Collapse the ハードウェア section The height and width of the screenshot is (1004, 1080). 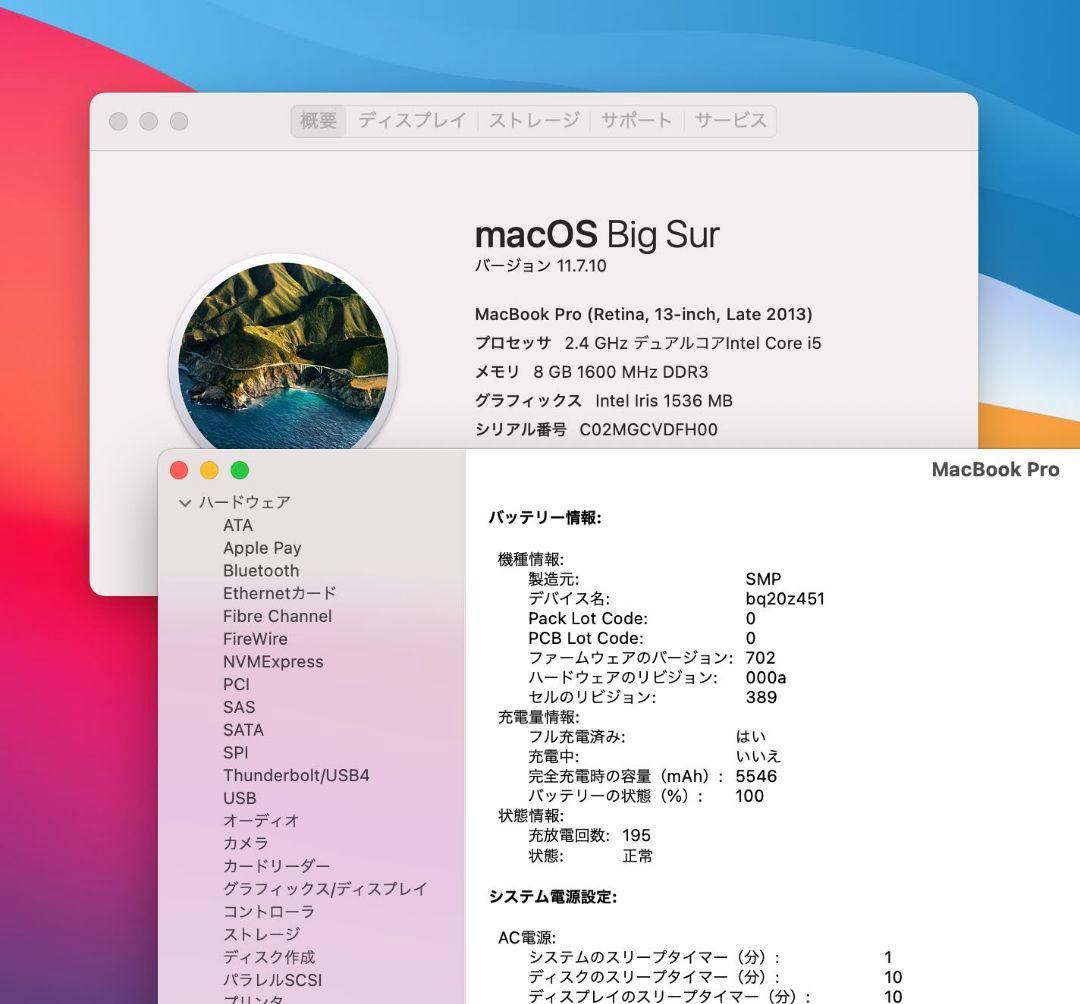point(185,503)
